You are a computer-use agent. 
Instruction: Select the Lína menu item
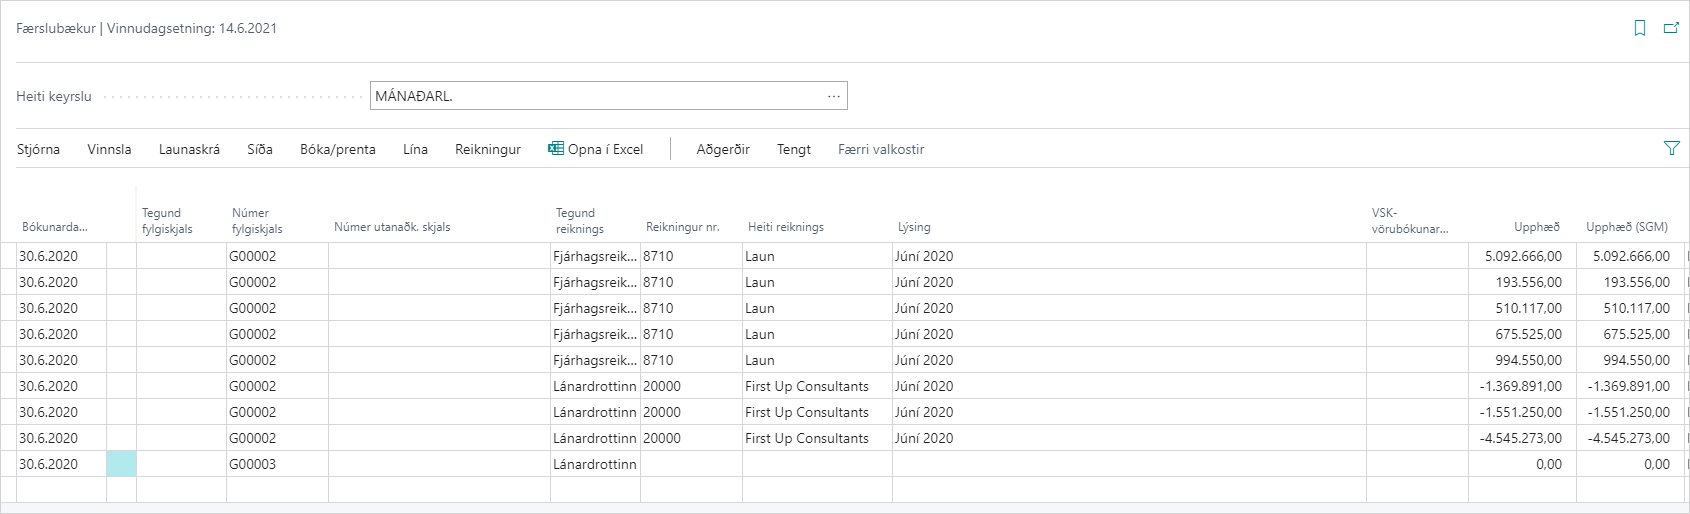[415, 149]
